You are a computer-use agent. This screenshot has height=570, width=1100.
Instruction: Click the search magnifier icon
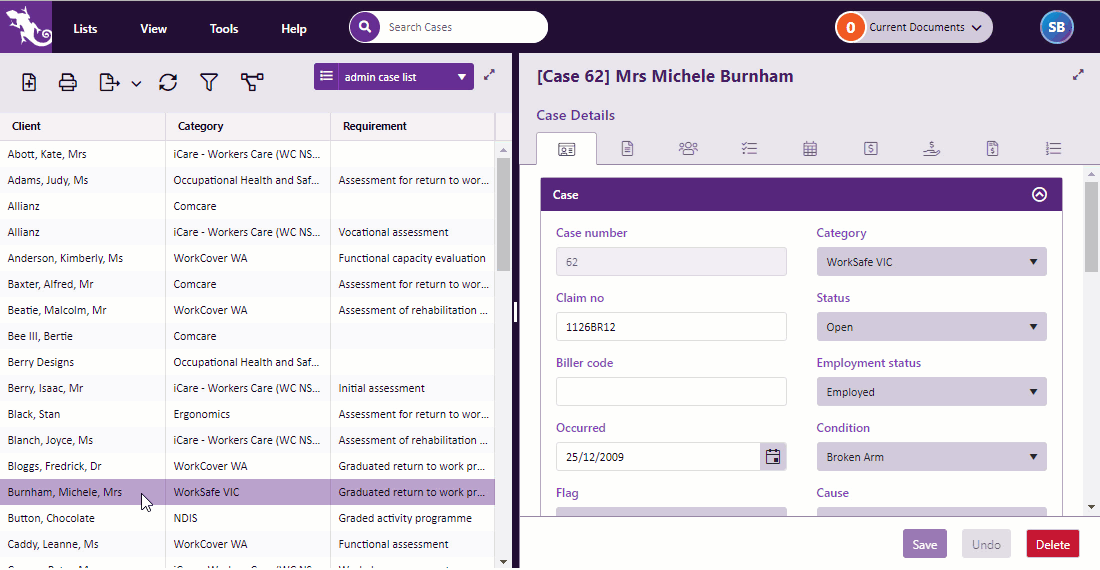pos(366,27)
